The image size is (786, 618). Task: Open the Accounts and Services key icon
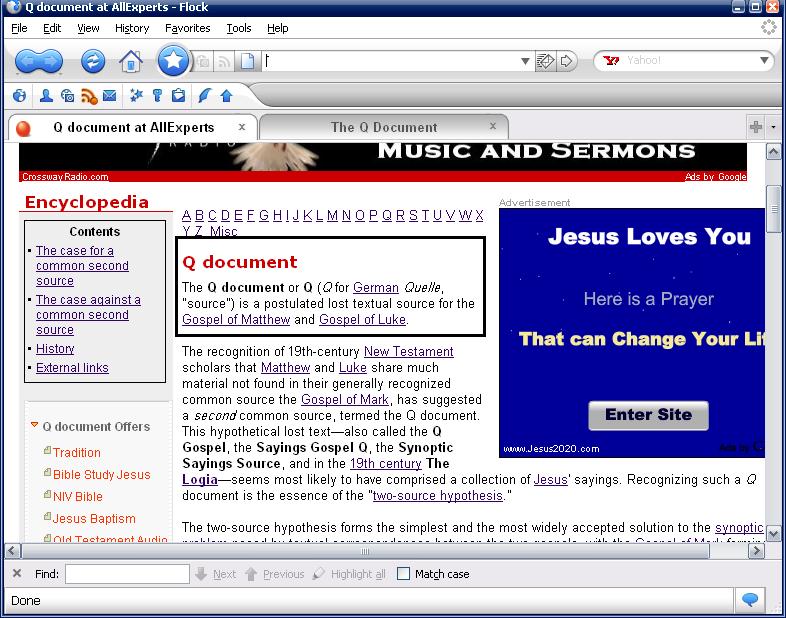[157, 96]
